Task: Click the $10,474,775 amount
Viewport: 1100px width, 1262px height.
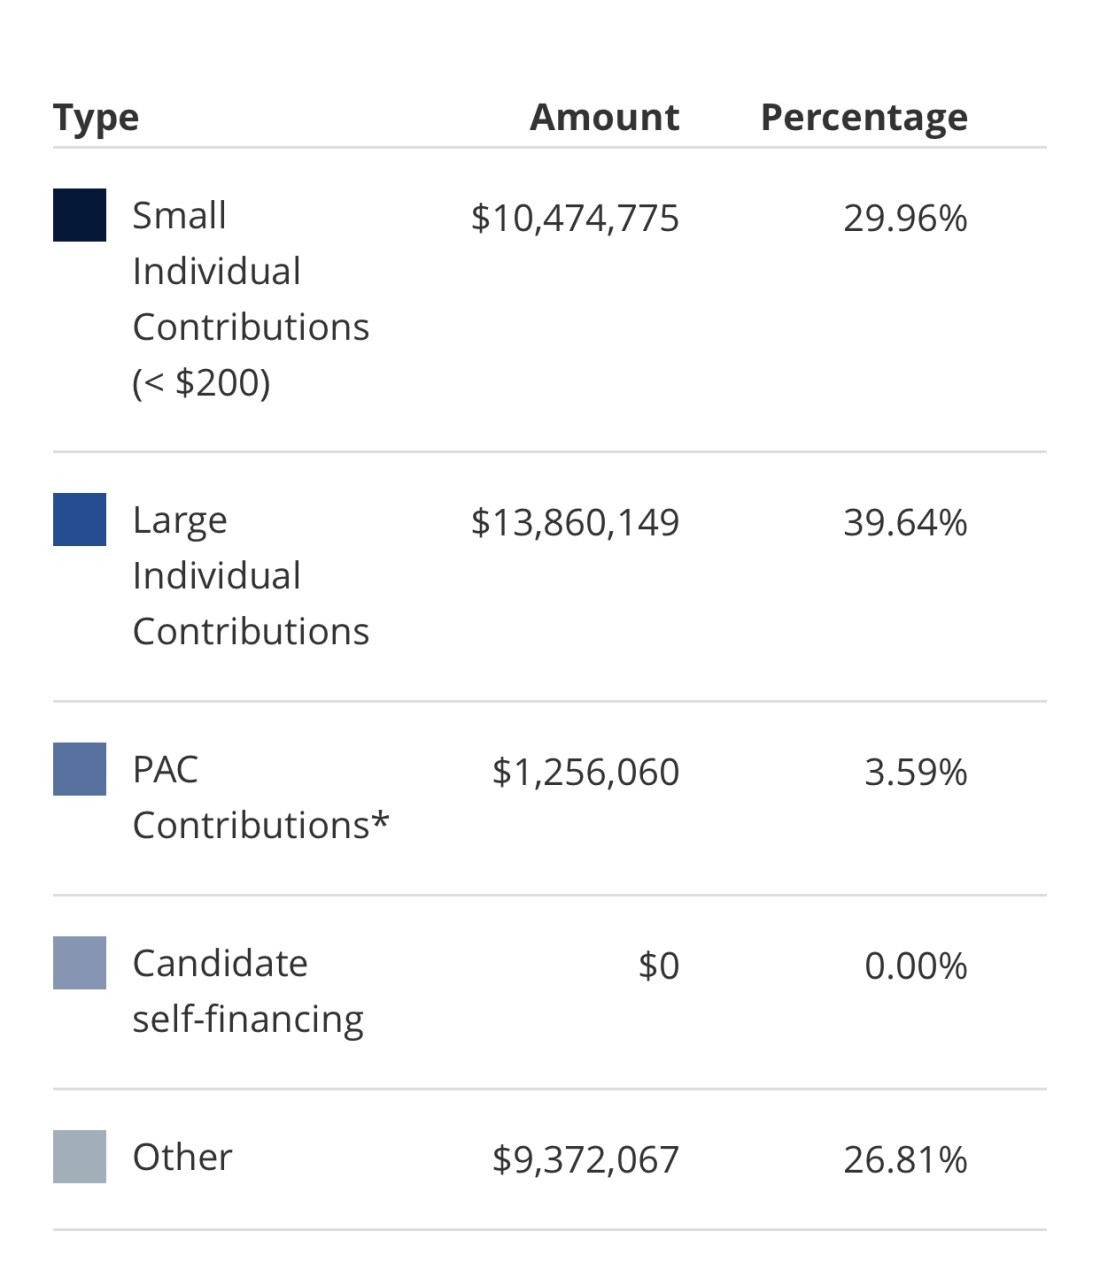Action: point(575,218)
